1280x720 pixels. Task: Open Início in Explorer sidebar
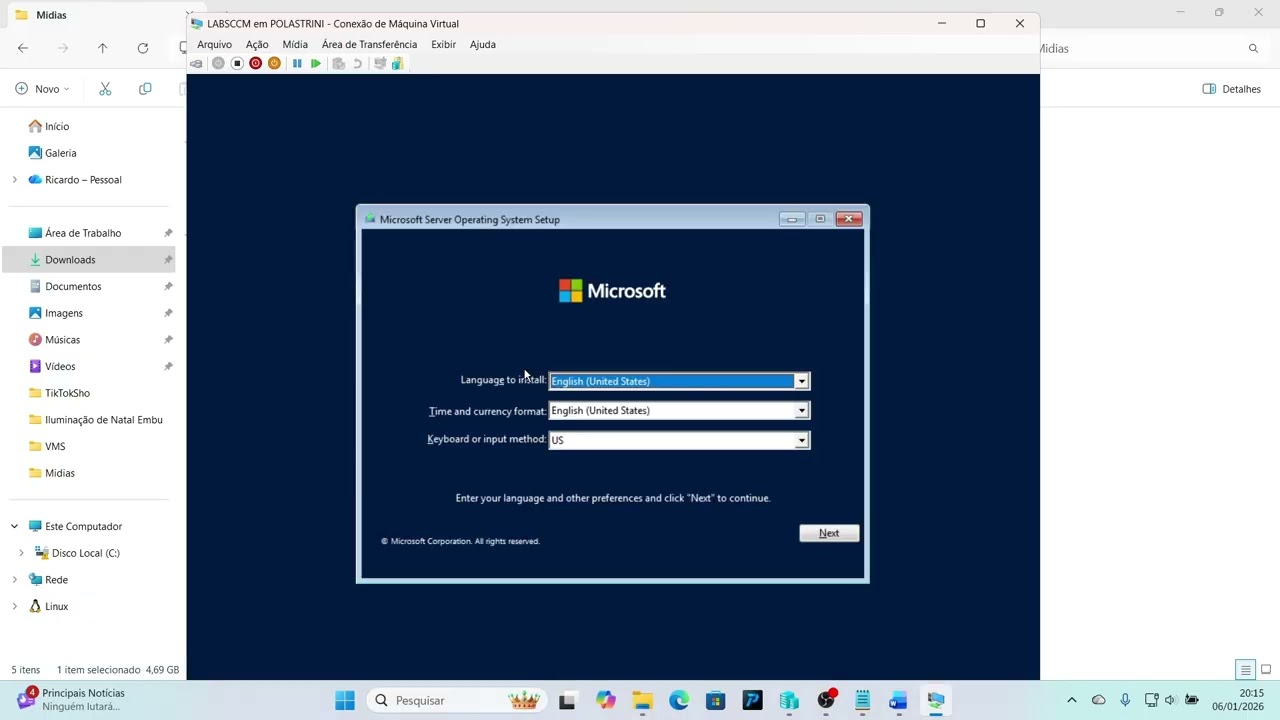click(x=57, y=126)
